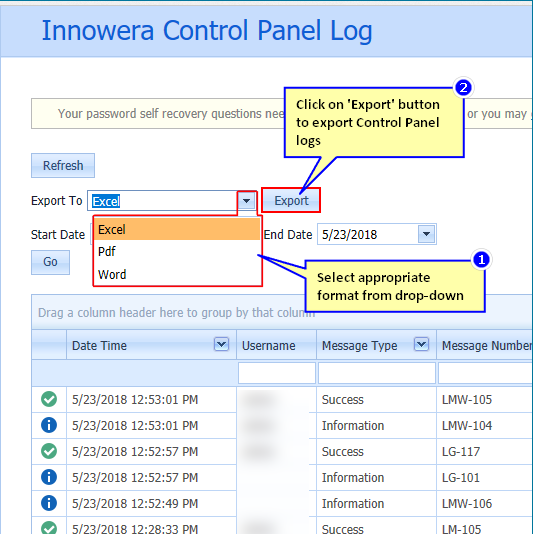Image resolution: width=533 pixels, height=534 pixels.
Task: Click the LM-105 message number cell
Action: (485, 525)
